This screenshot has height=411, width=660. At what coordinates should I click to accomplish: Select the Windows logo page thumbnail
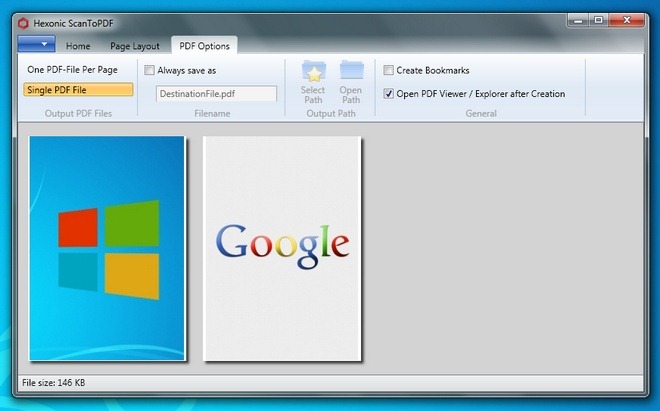tap(107, 248)
